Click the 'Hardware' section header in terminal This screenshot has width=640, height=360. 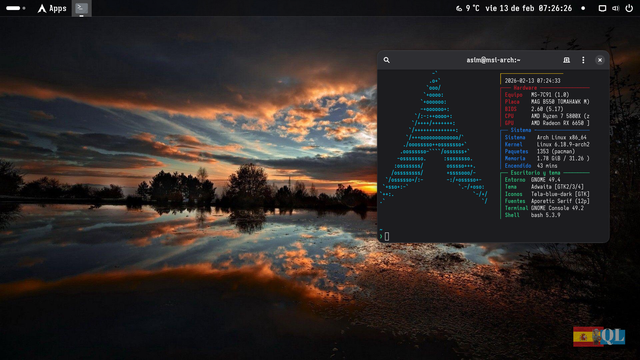(x=525, y=88)
